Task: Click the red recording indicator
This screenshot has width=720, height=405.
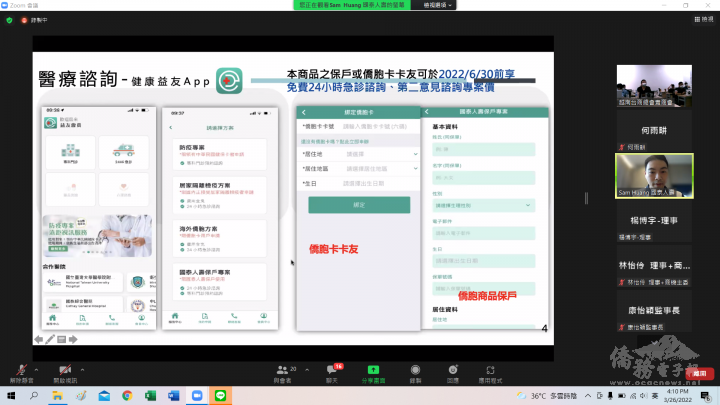Action: pyautogui.click(x=24, y=20)
